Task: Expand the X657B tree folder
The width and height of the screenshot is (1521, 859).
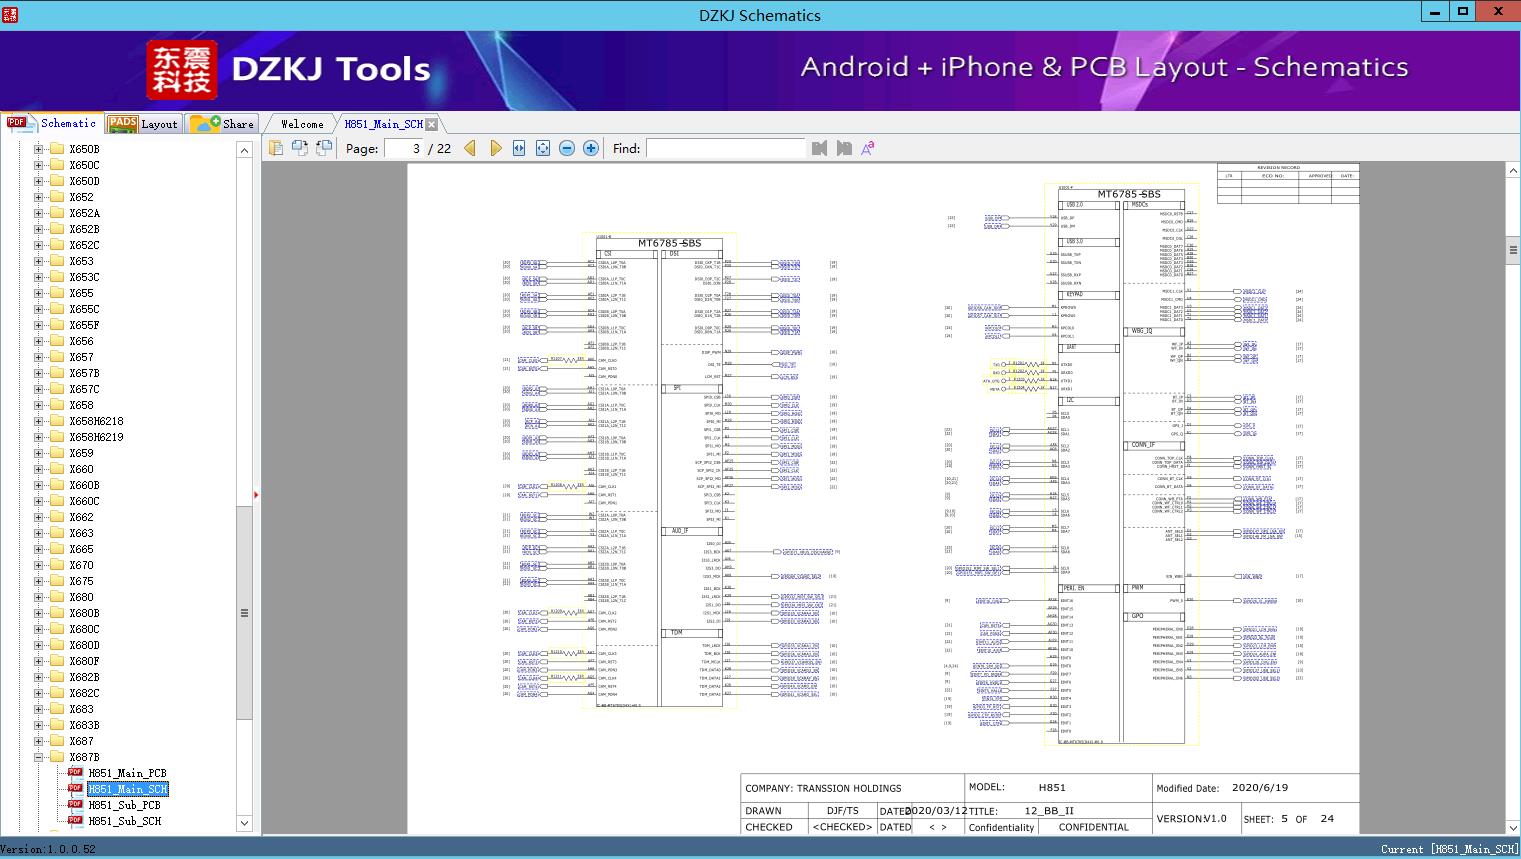Action: 38,373
